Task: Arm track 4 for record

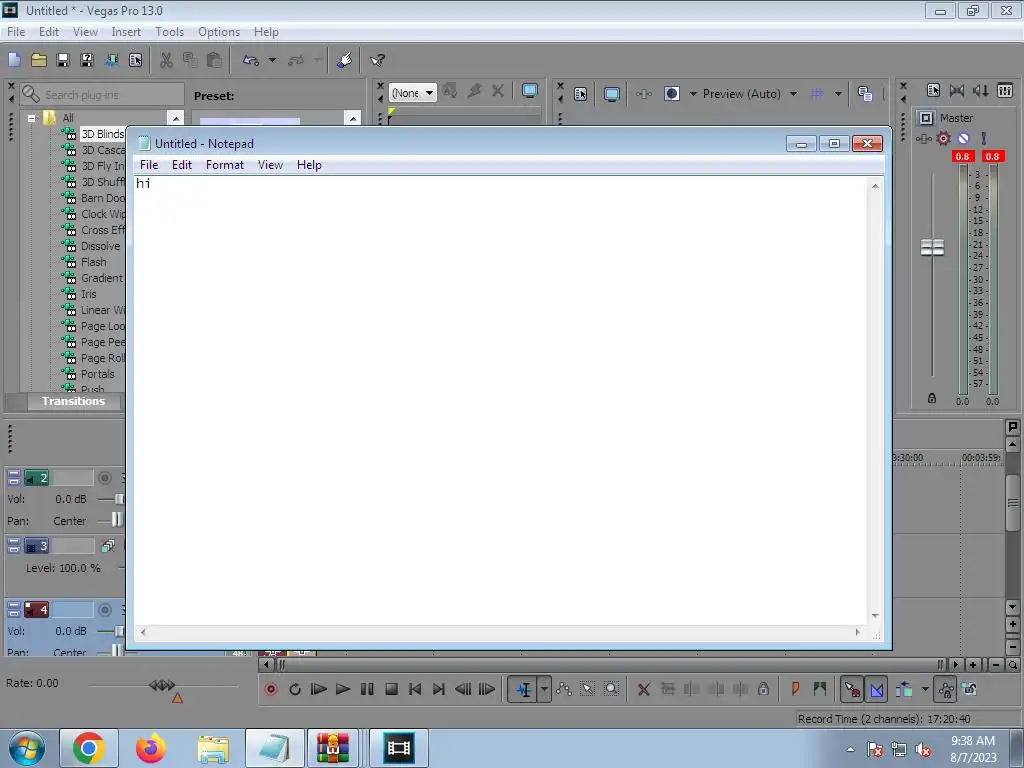Action: [x=104, y=610]
